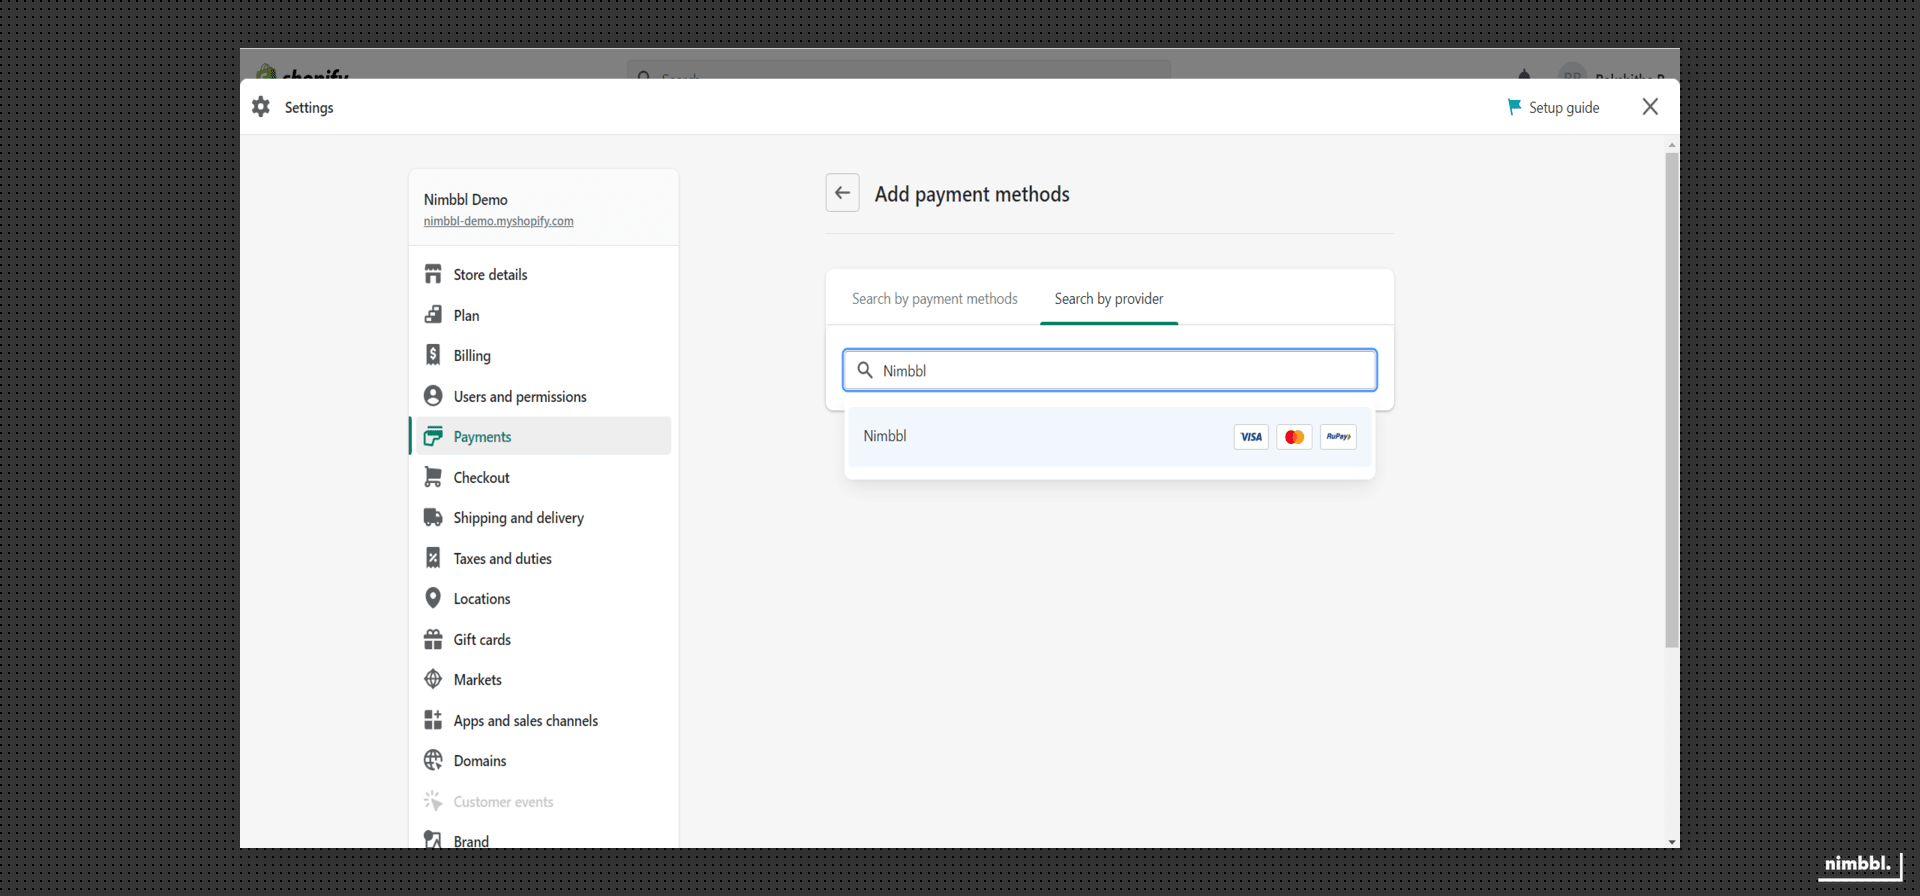1920x896 pixels.
Task: Focus the provider search field containing Nimbbl
Action: [1110, 370]
